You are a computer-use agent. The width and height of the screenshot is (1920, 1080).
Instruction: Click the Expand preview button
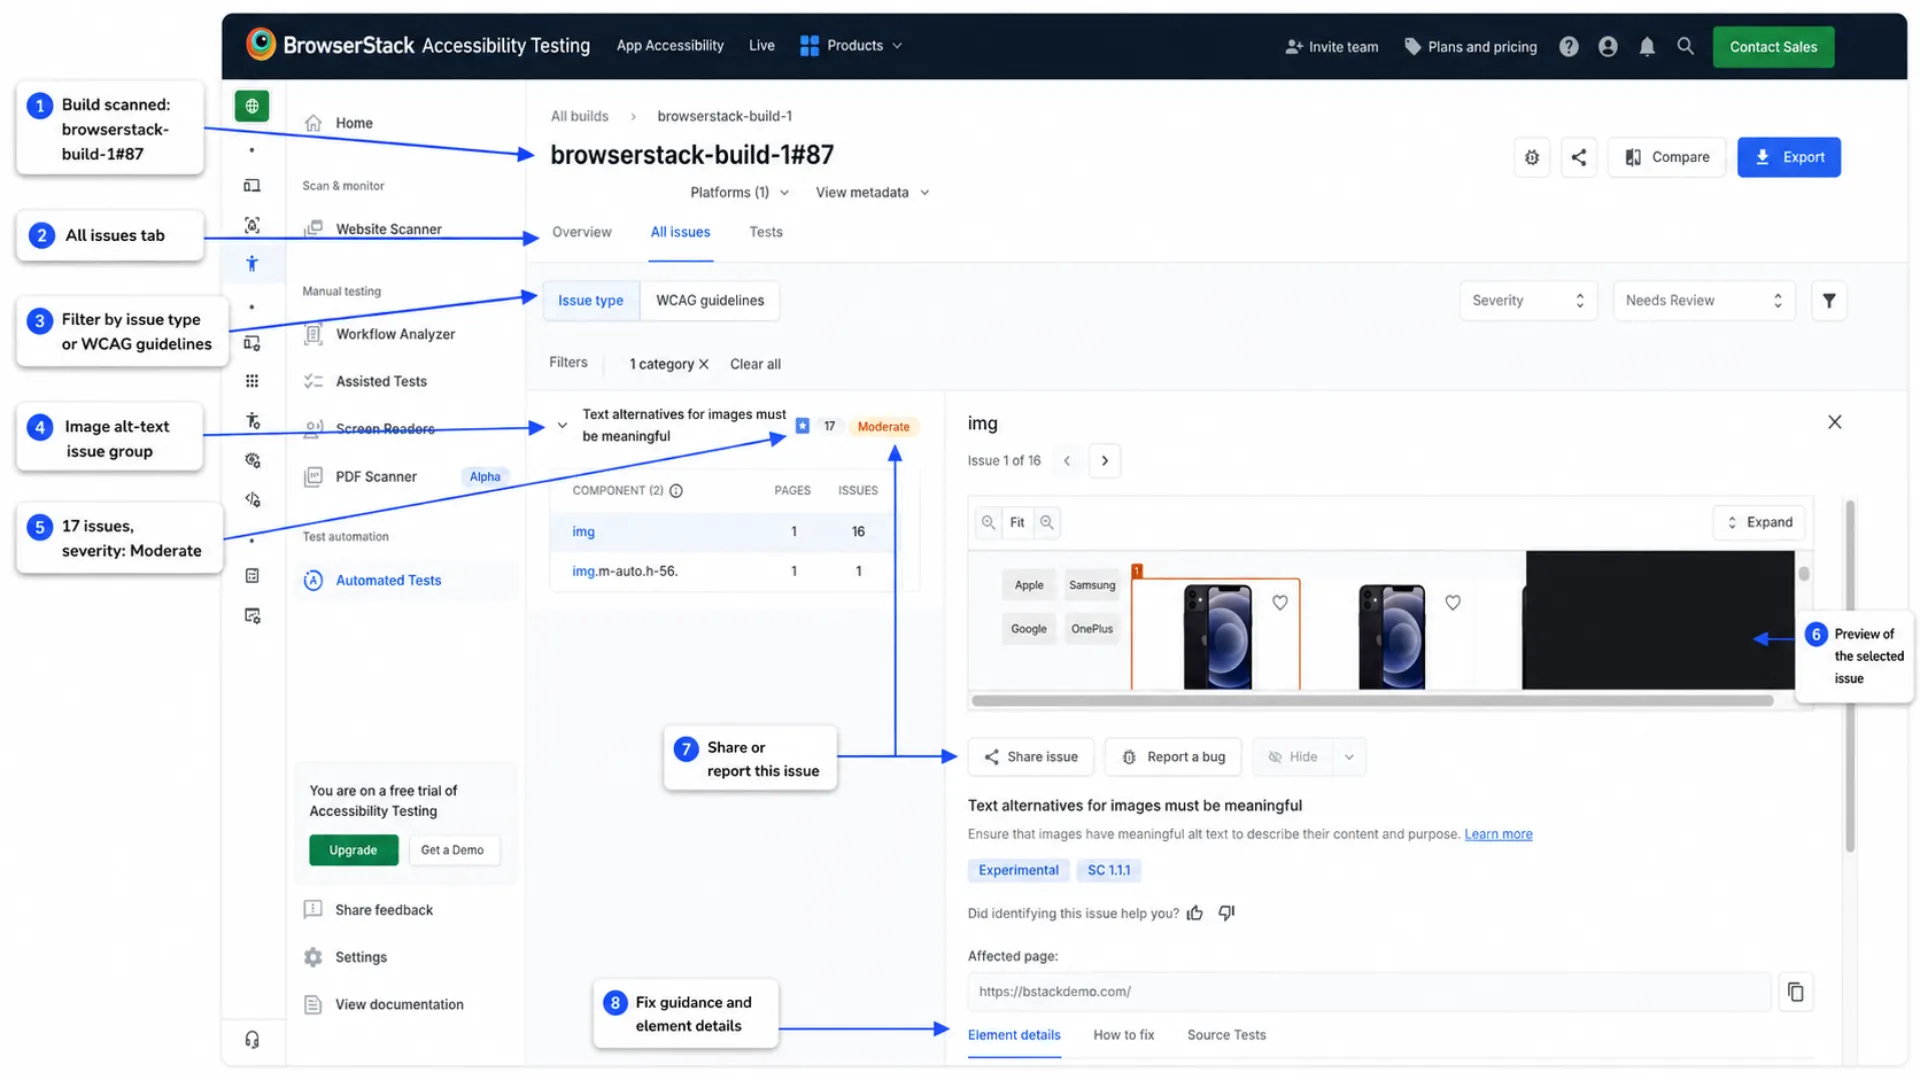[x=1759, y=522]
